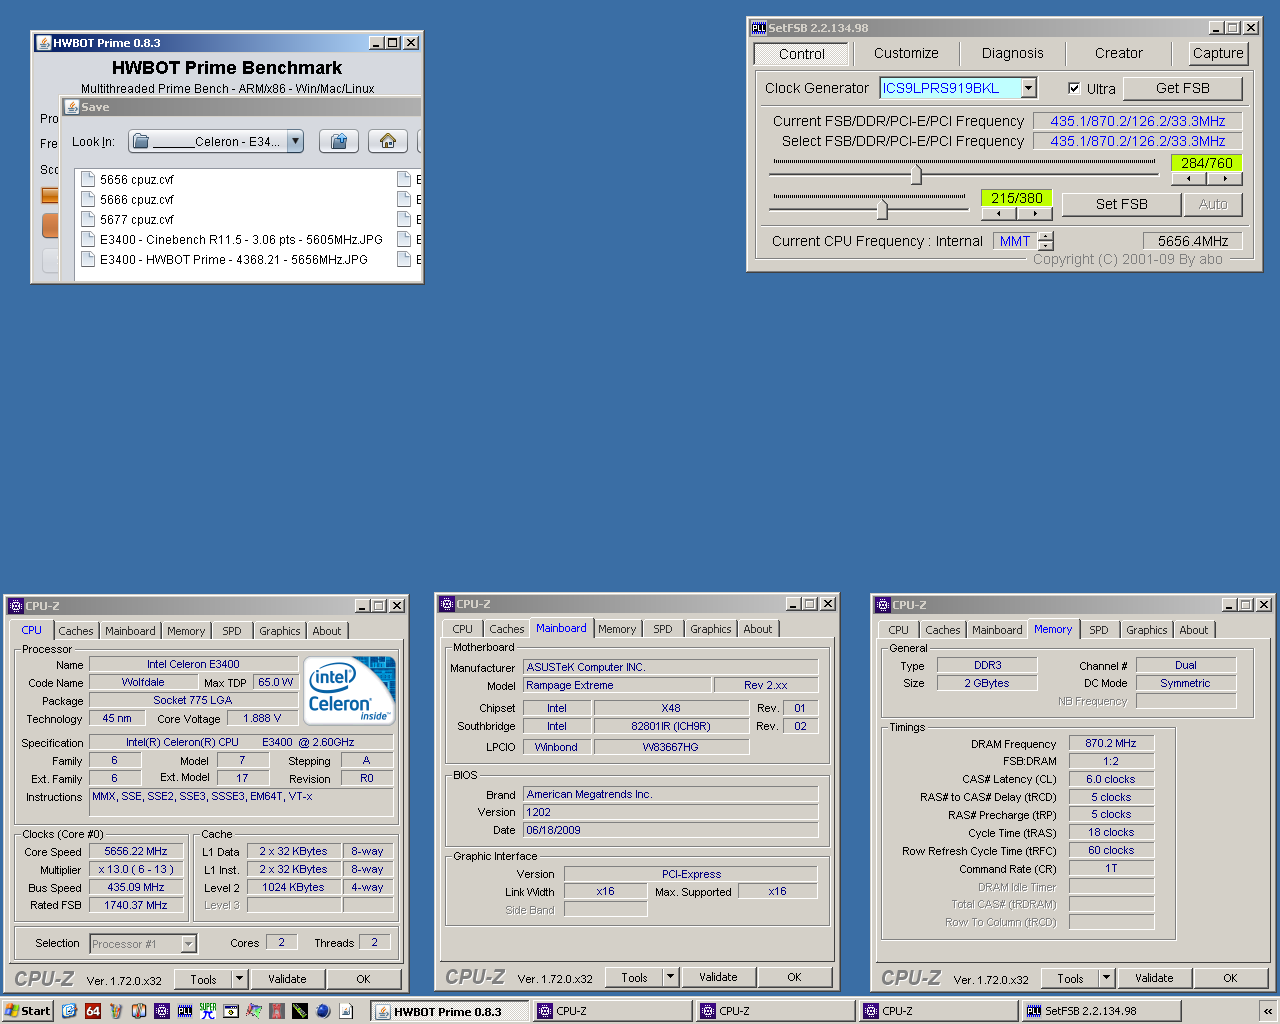Click the Set FSB button

[x=1122, y=204]
